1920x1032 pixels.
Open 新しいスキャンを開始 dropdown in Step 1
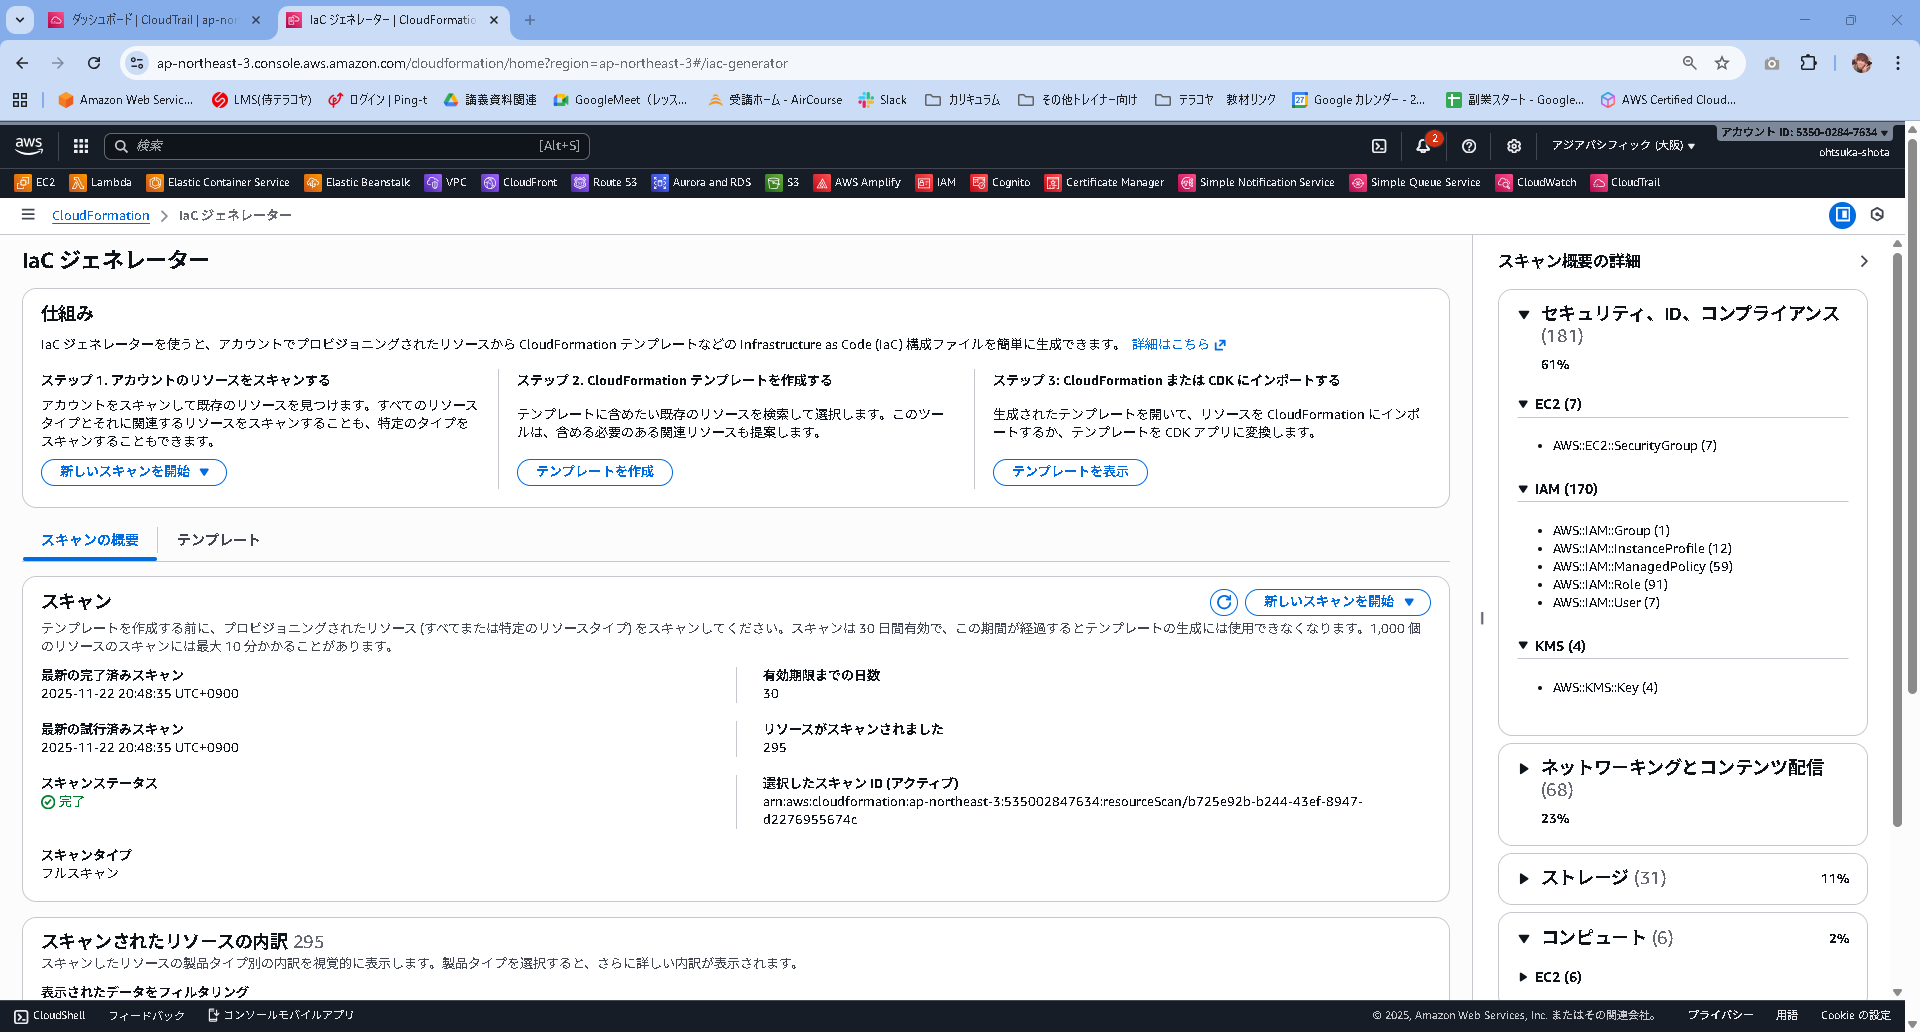[x=134, y=472]
